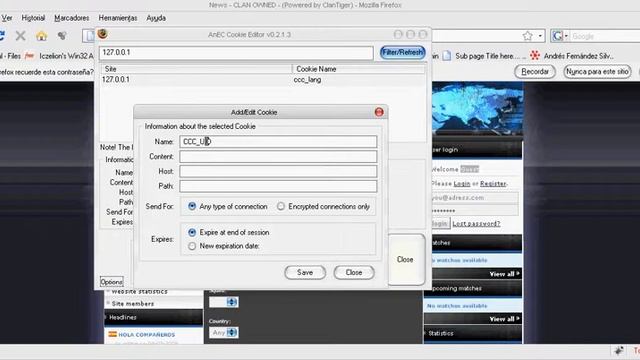The image size is (640, 360).
Task: Click View all under matches section
Action: 504,274
